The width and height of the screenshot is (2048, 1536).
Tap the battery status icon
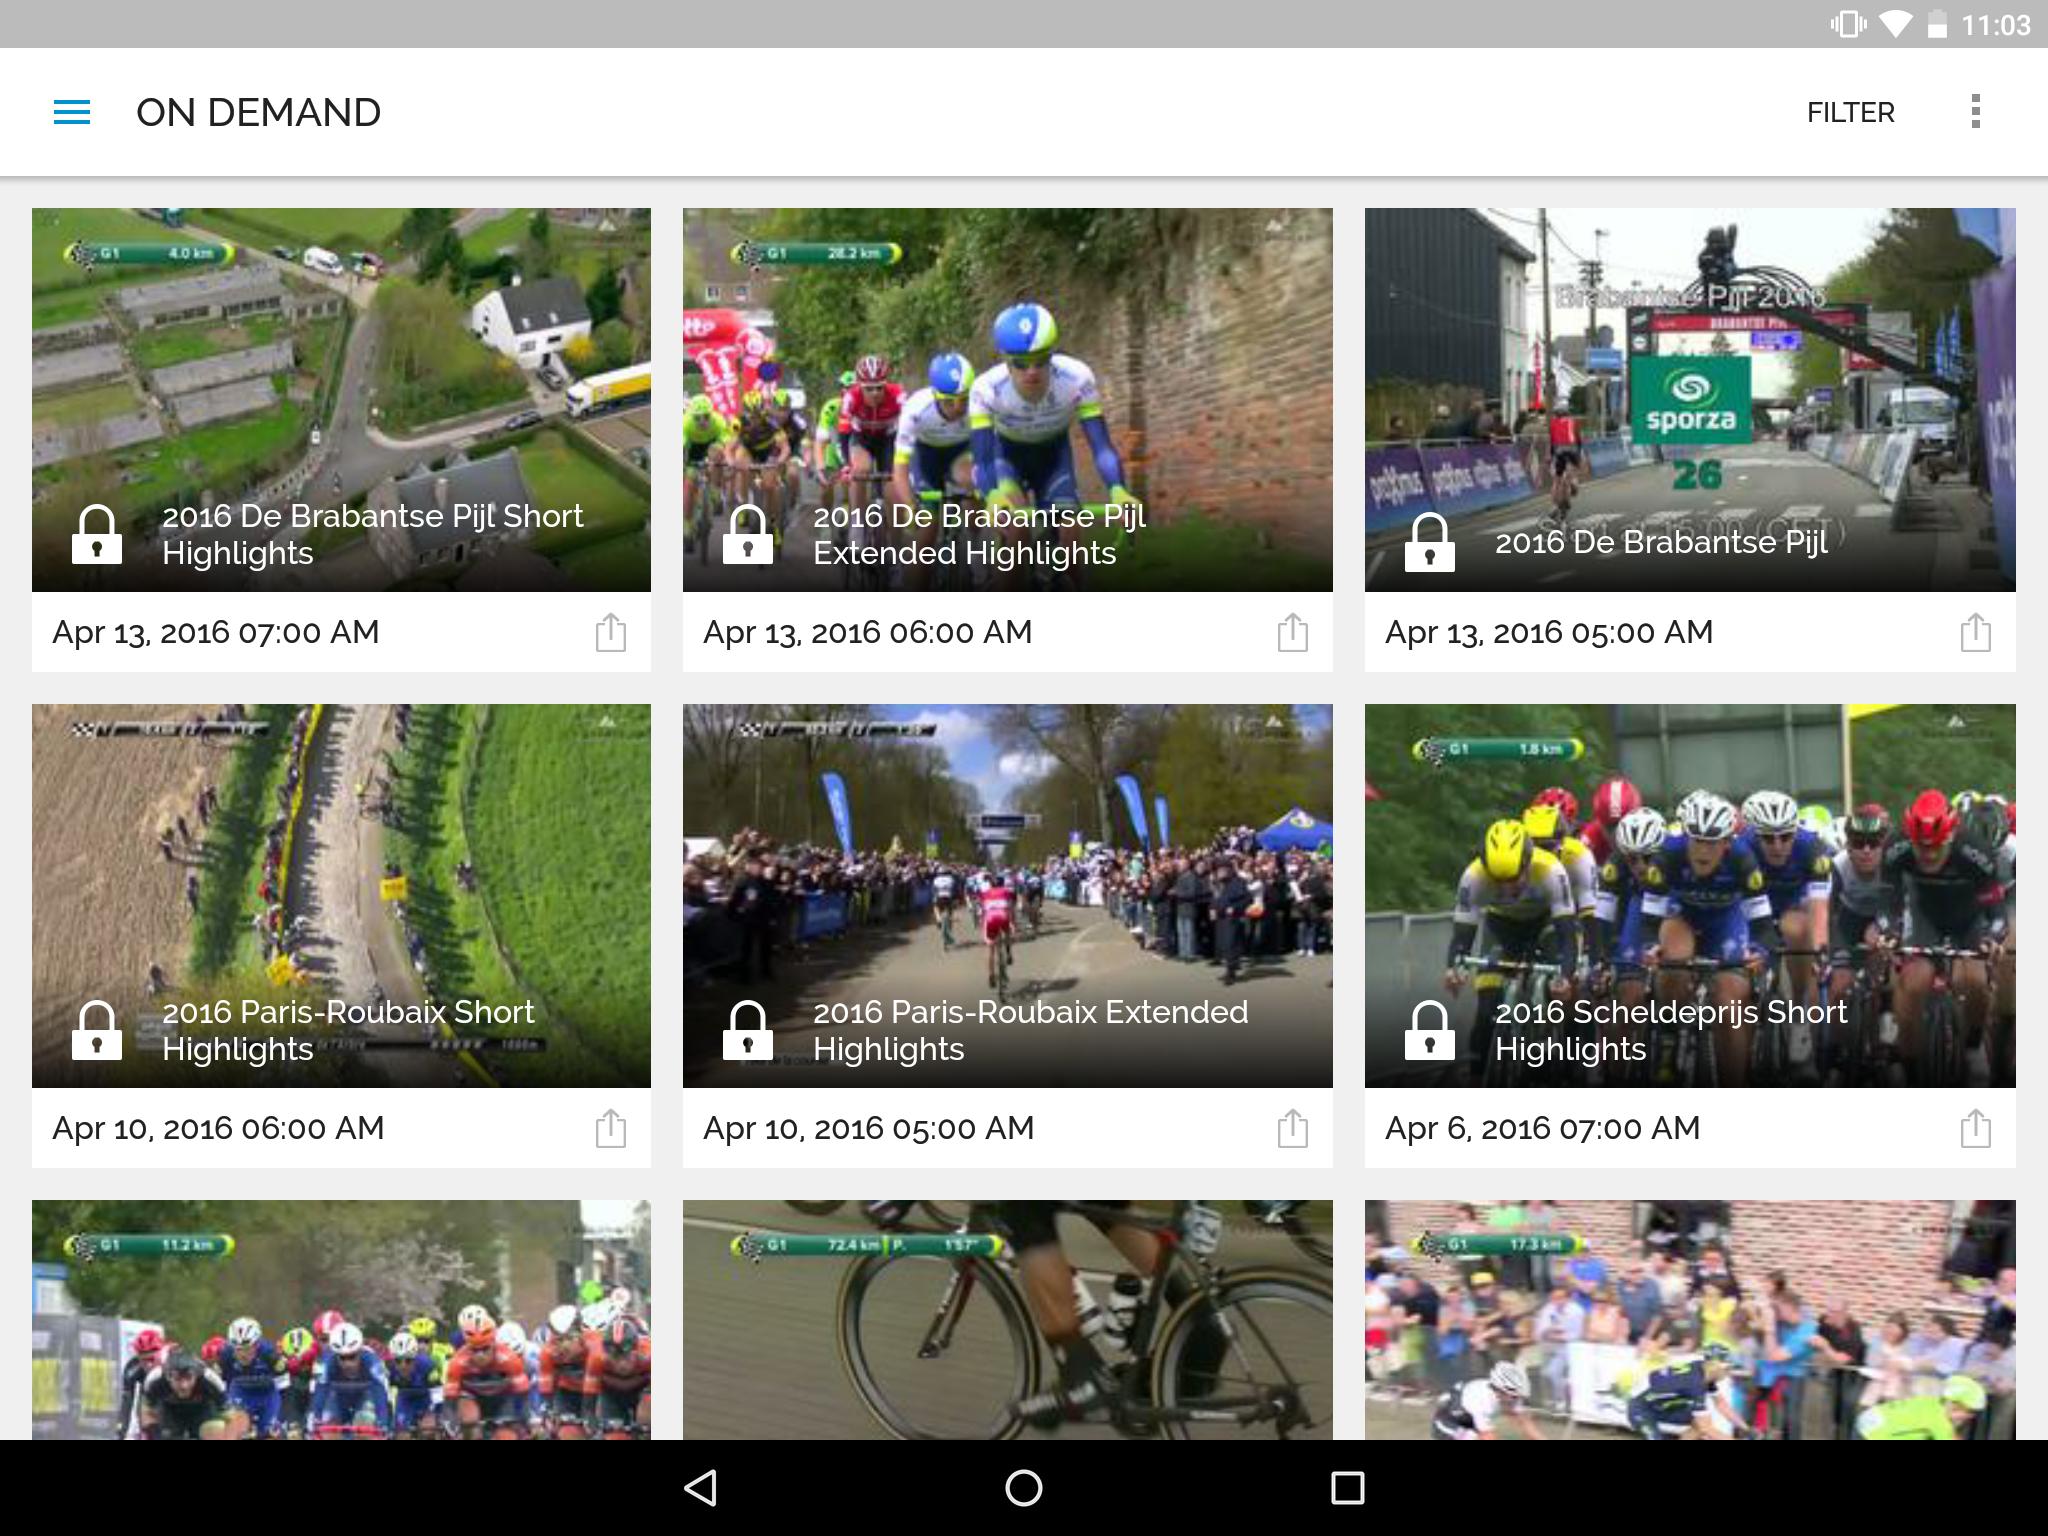tap(1937, 24)
